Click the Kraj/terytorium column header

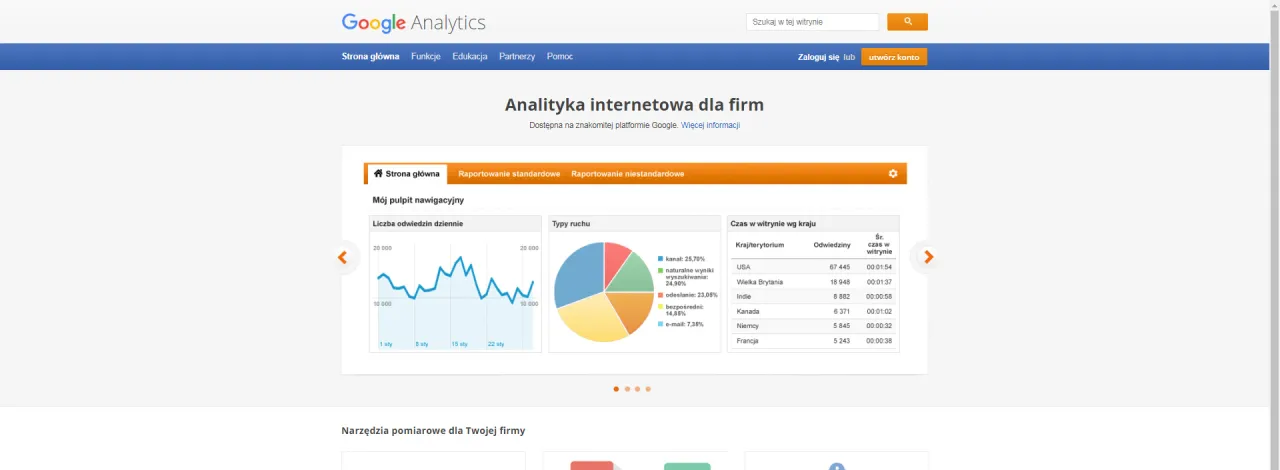760,245
